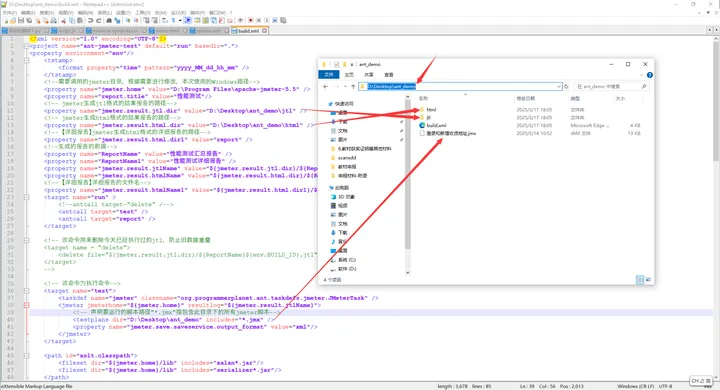Open the 文件 menu in Notepad++

click(10, 12)
